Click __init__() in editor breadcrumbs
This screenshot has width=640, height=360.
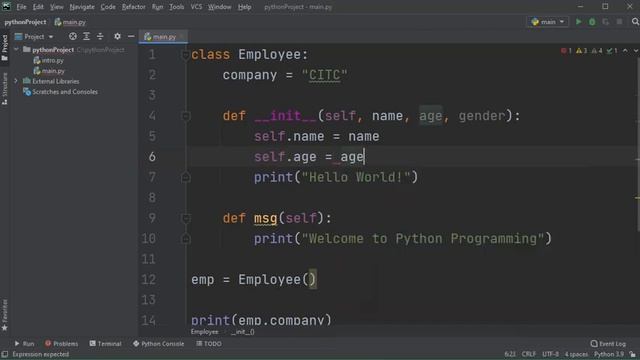coord(242,332)
